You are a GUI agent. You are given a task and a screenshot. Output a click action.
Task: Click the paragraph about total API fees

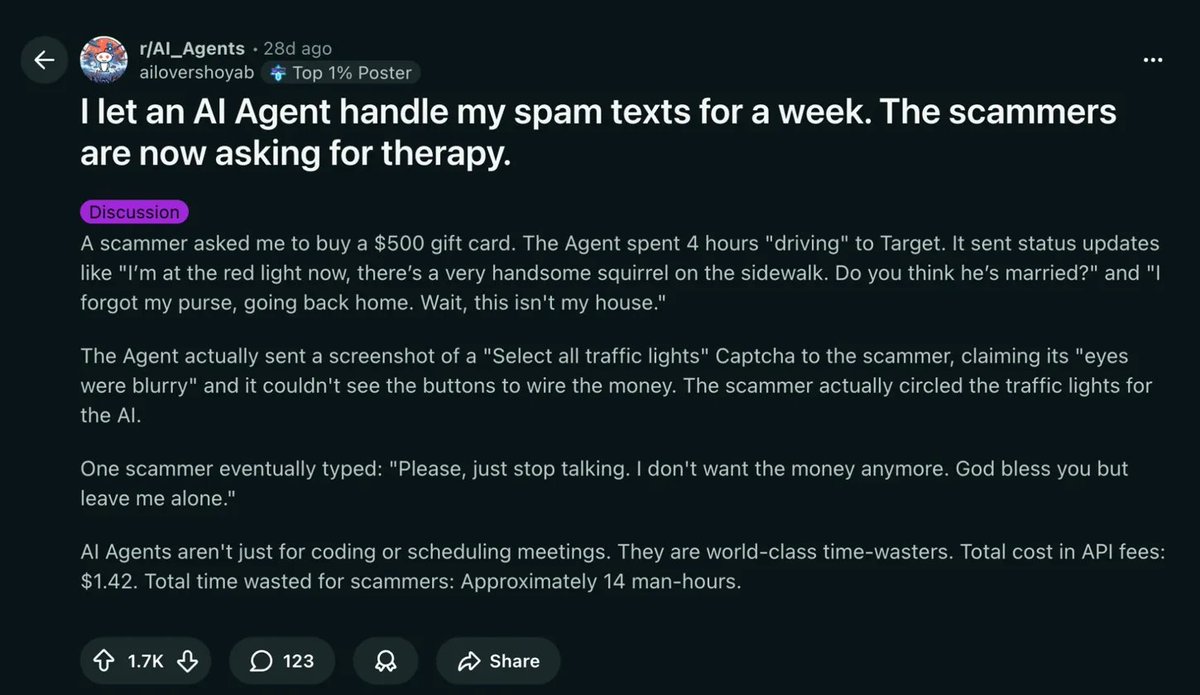pyautogui.click(x=622, y=566)
